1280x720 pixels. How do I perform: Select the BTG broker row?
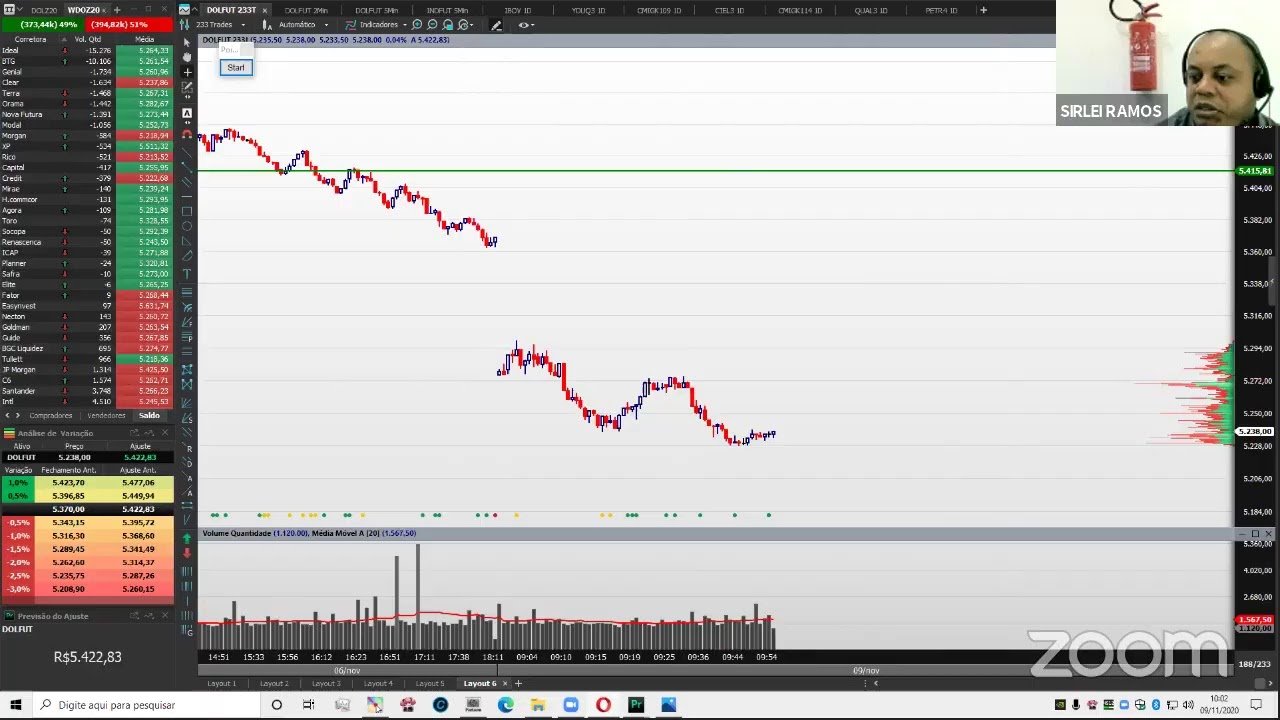(x=87, y=61)
